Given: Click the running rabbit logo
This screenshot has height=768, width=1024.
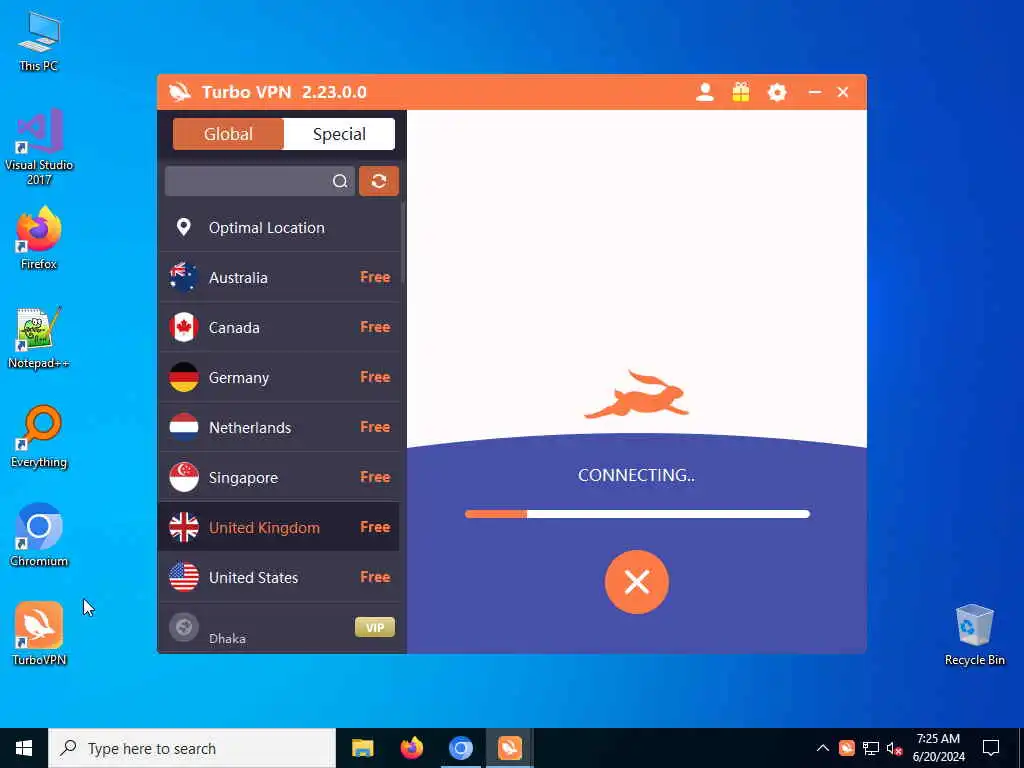Looking at the screenshot, I should pyautogui.click(x=637, y=394).
